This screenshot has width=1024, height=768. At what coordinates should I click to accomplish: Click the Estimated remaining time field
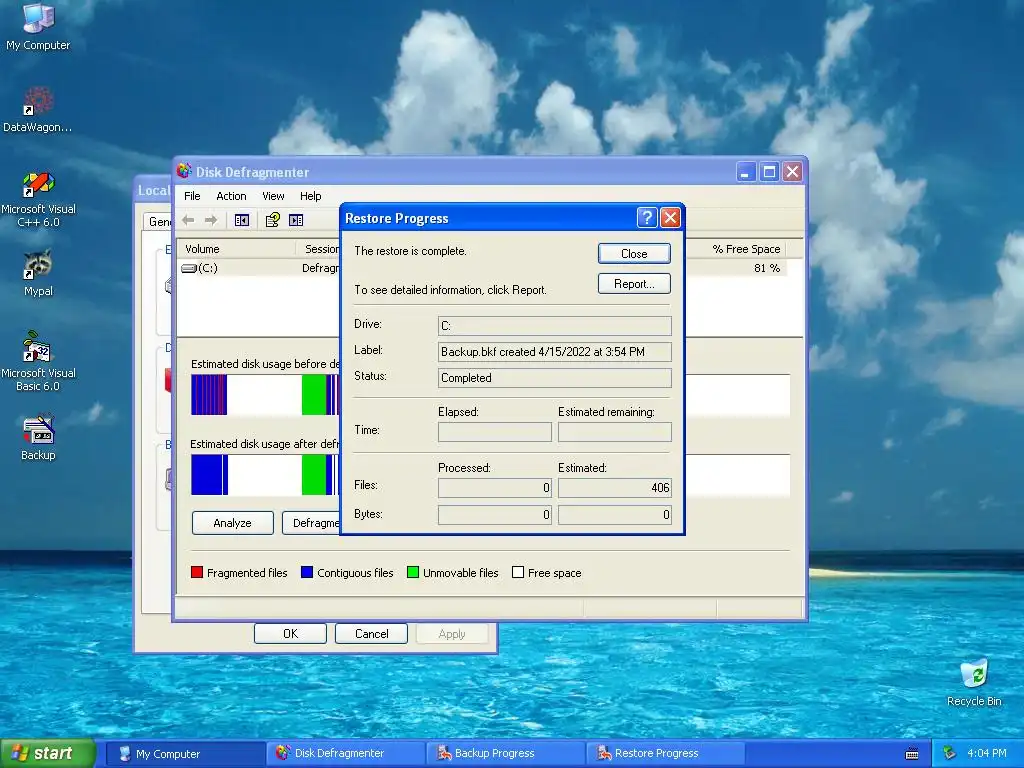[615, 432]
